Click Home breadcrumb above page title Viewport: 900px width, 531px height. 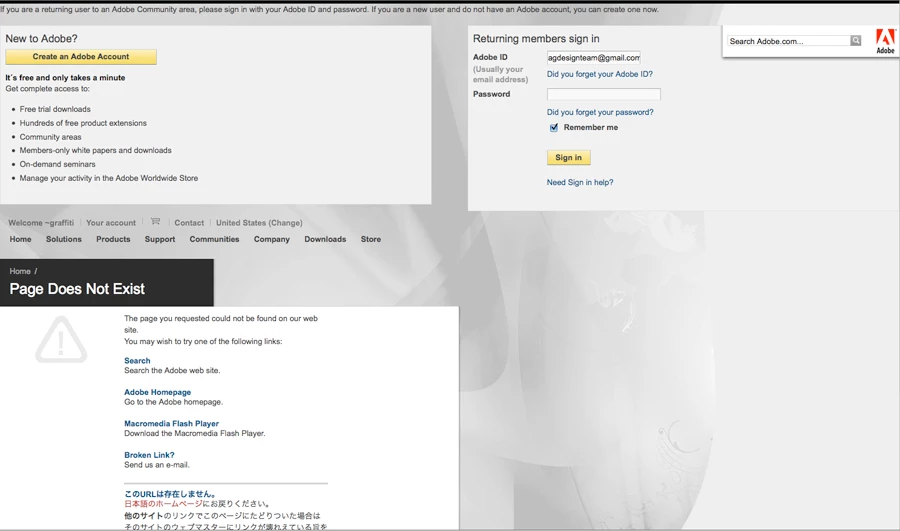pyautogui.click(x=20, y=271)
